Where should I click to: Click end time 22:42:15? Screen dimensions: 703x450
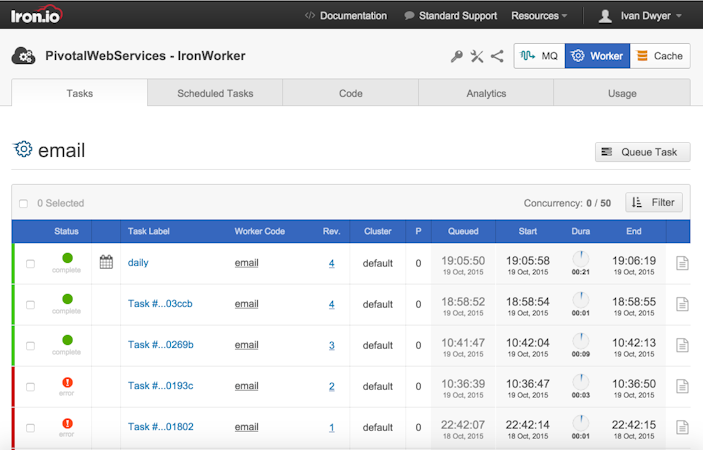(634, 424)
